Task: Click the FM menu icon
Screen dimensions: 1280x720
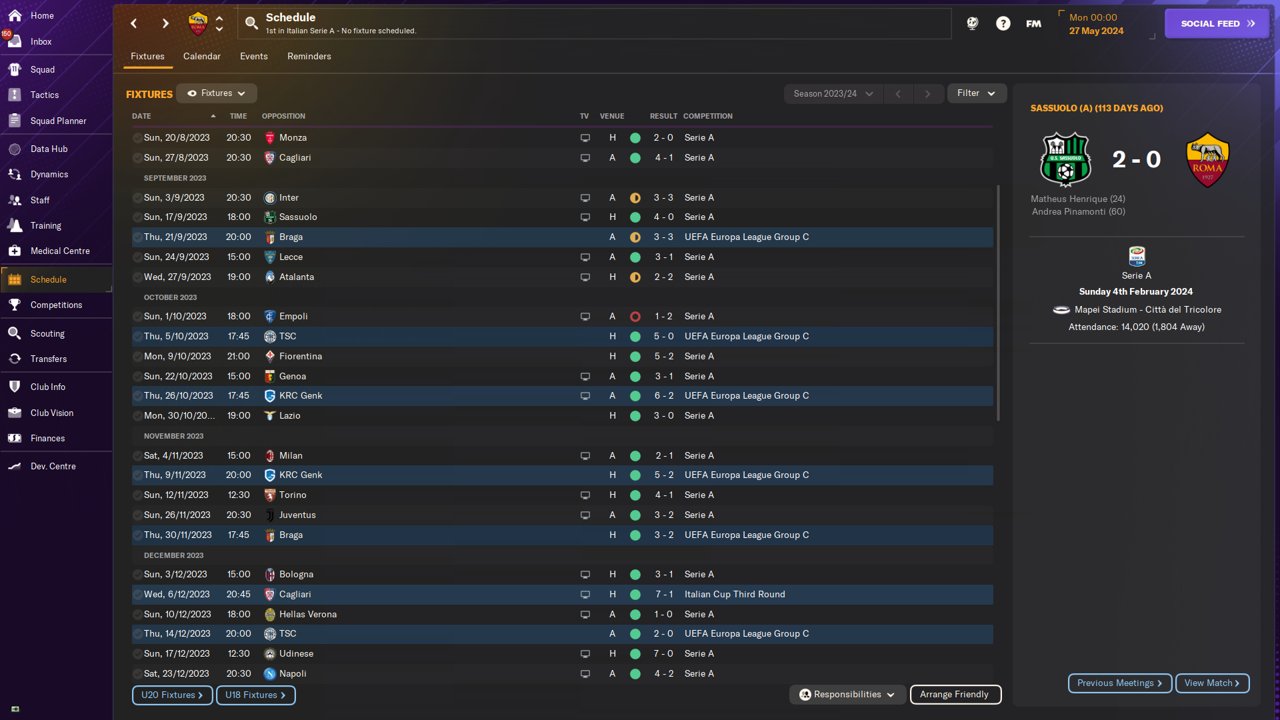Action: point(1034,23)
